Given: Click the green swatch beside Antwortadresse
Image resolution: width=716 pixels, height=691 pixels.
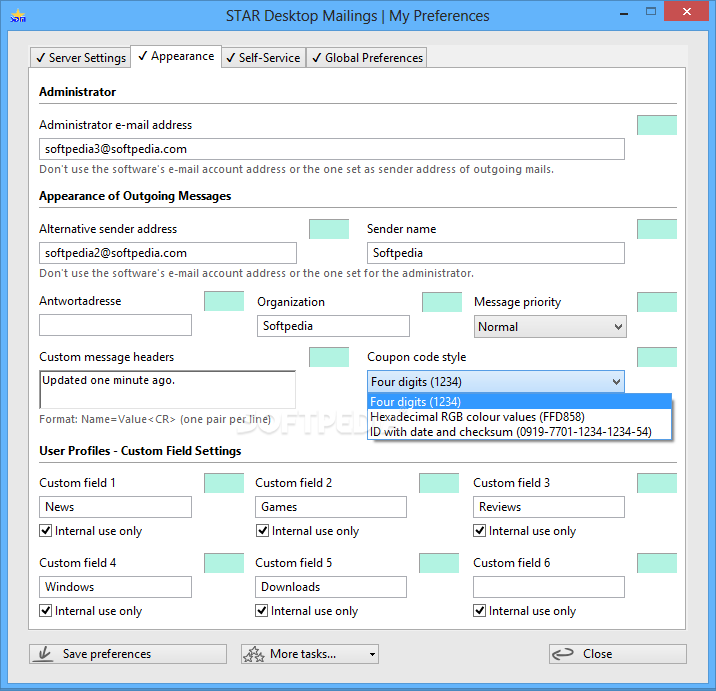Looking at the screenshot, I should [x=224, y=301].
